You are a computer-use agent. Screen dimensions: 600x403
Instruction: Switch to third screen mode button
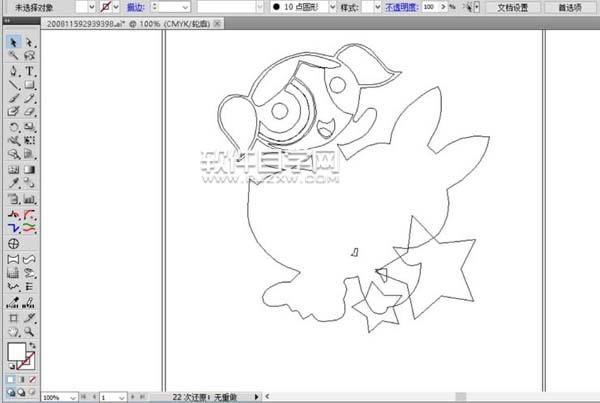(x=33, y=392)
